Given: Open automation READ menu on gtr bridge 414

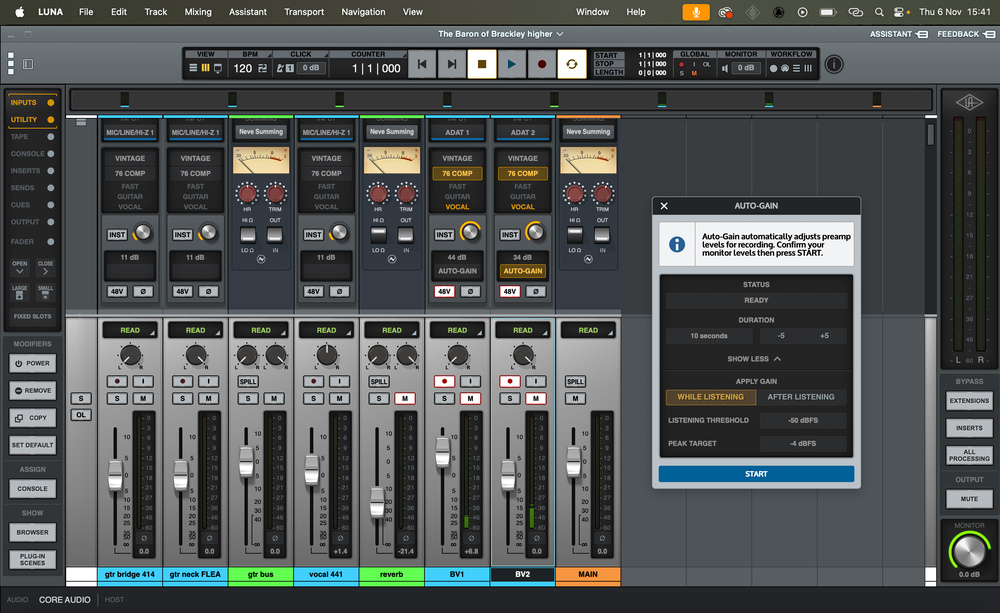Looking at the screenshot, I should (130, 330).
